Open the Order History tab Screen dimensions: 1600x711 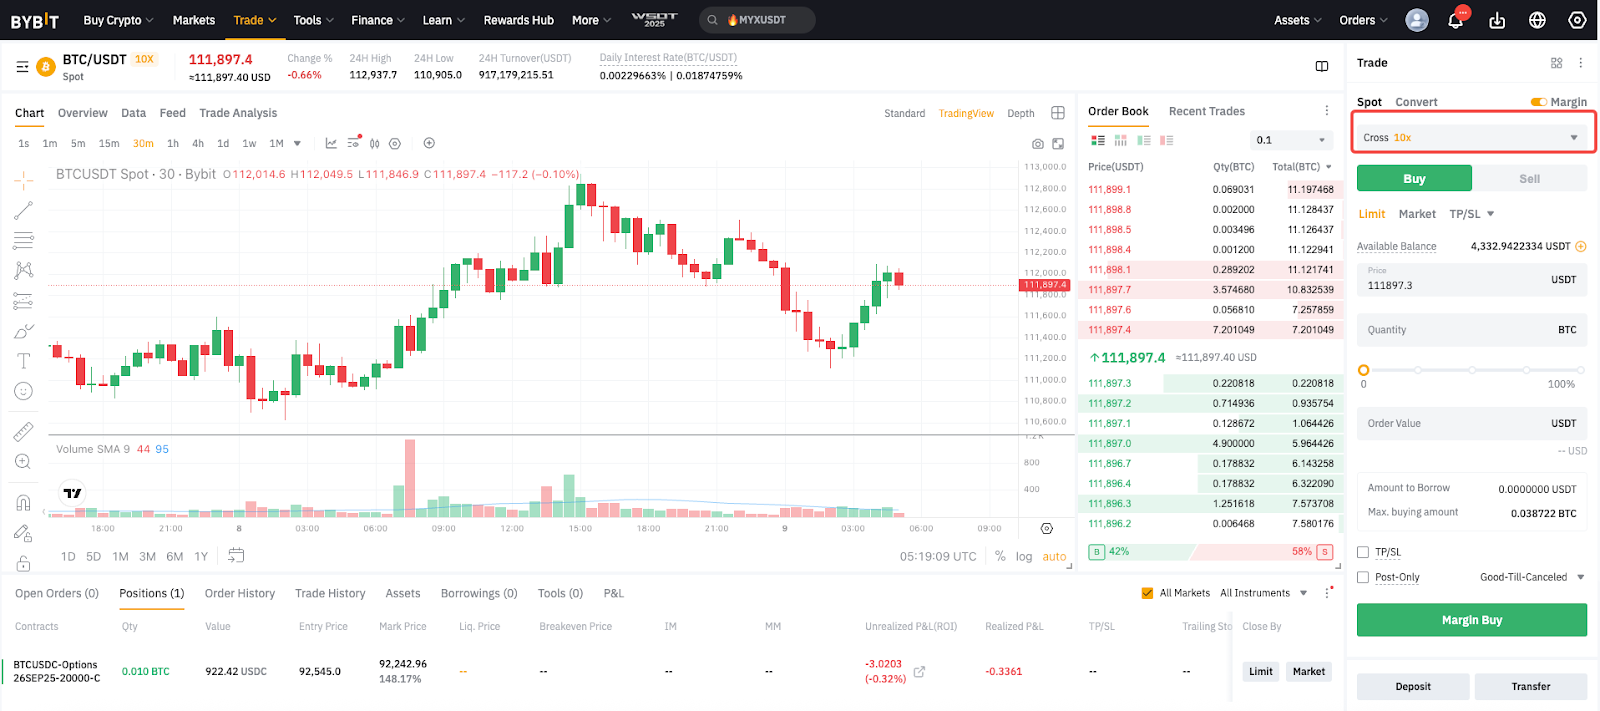(240, 593)
